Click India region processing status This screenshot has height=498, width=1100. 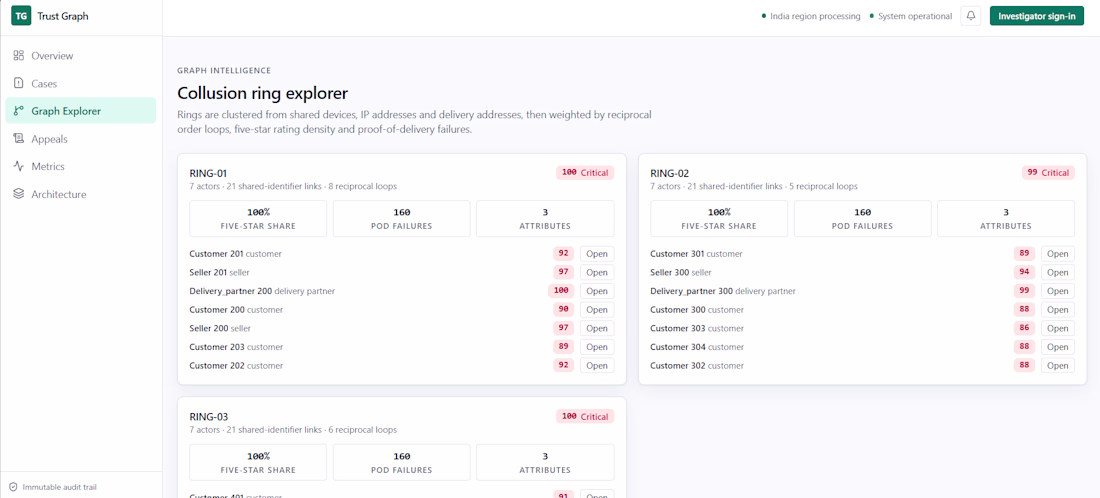(x=811, y=16)
